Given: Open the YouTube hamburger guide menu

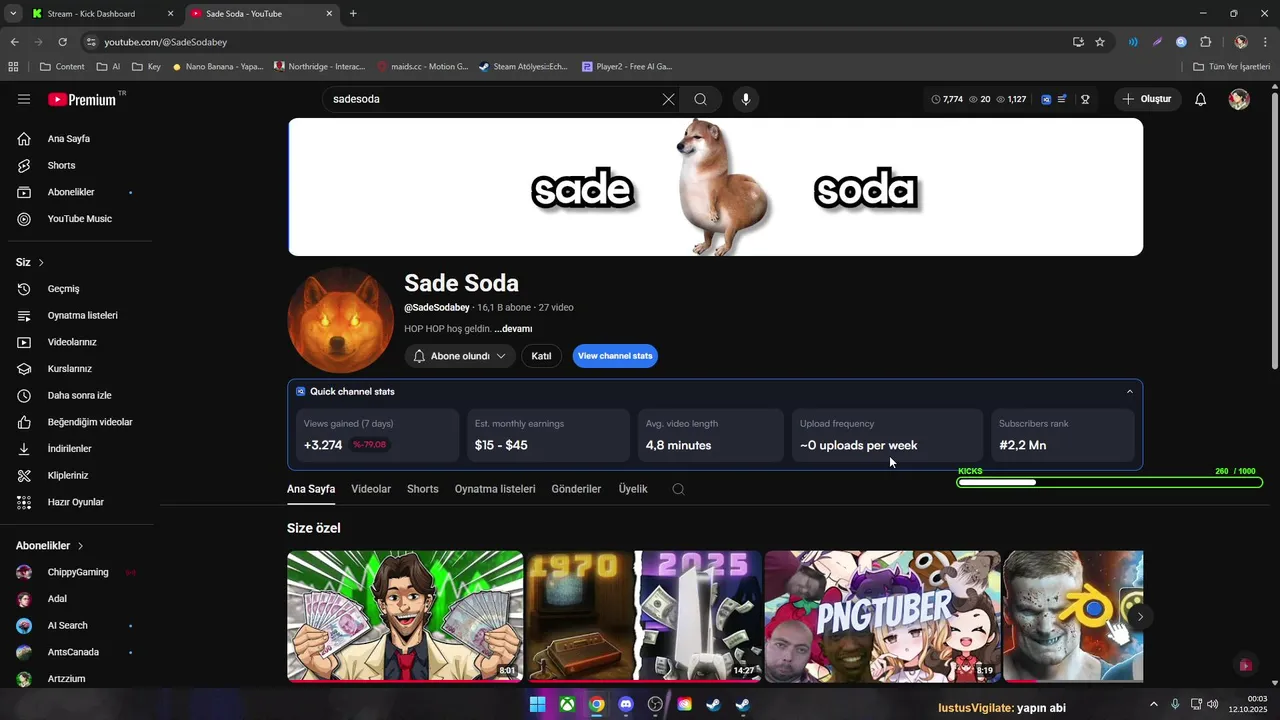Looking at the screenshot, I should coord(24,99).
